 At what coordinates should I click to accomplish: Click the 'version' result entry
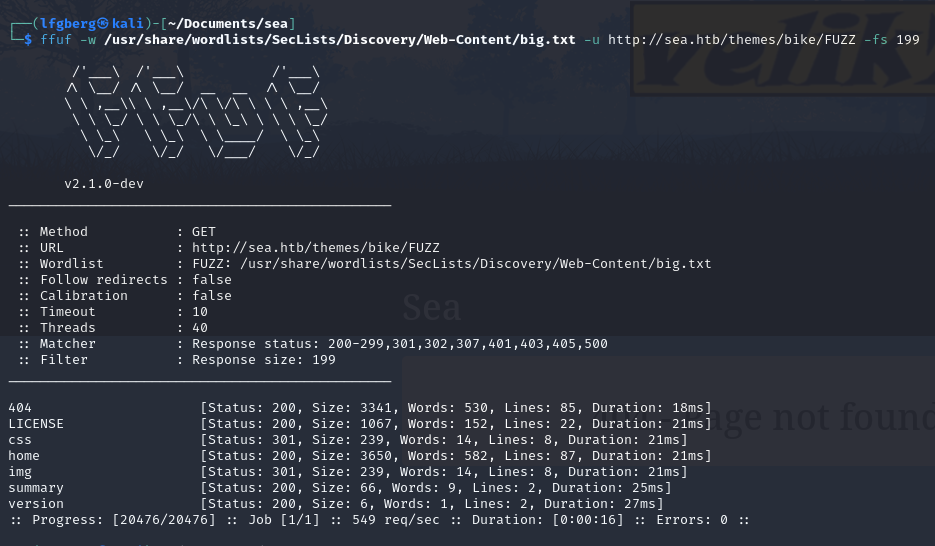(x=36, y=504)
